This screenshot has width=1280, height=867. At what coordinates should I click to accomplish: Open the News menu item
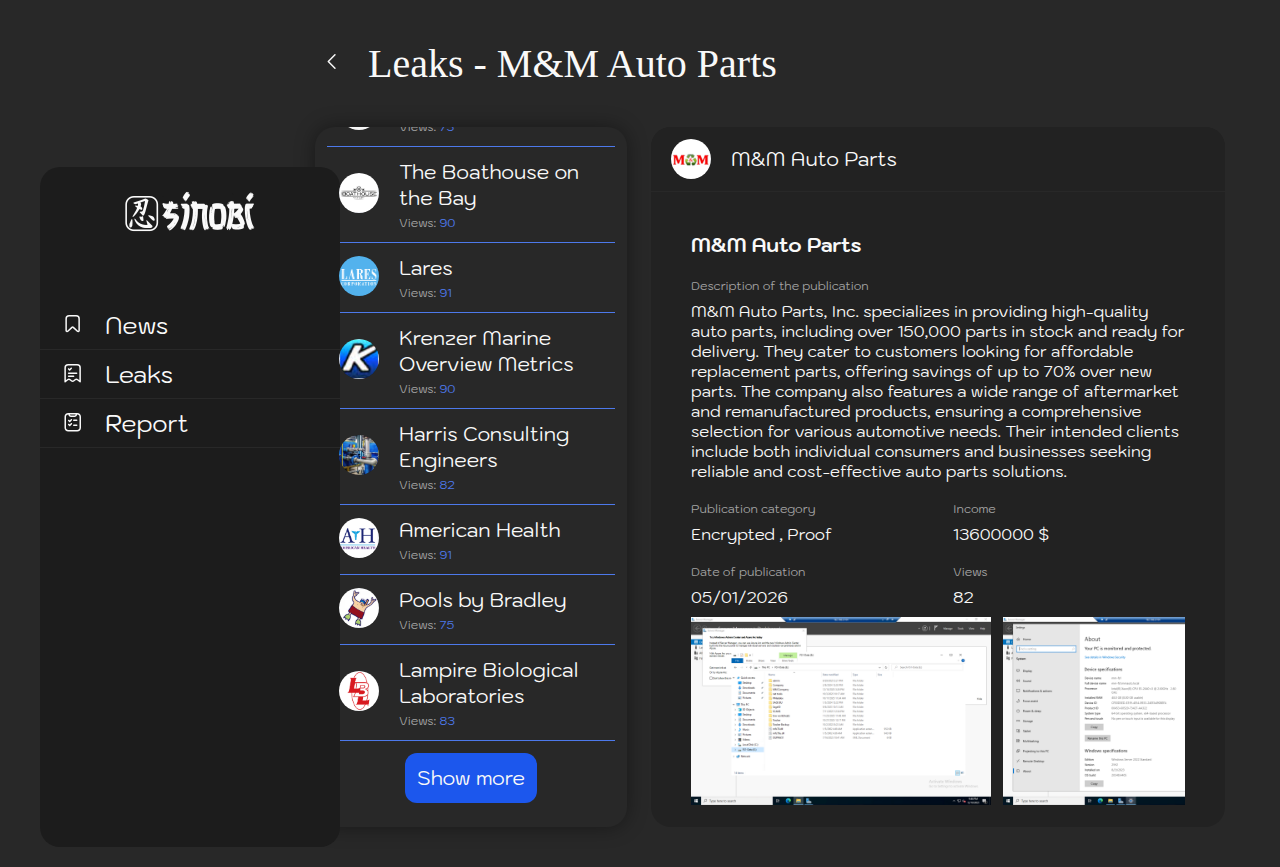pyautogui.click(x=137, y=326)
